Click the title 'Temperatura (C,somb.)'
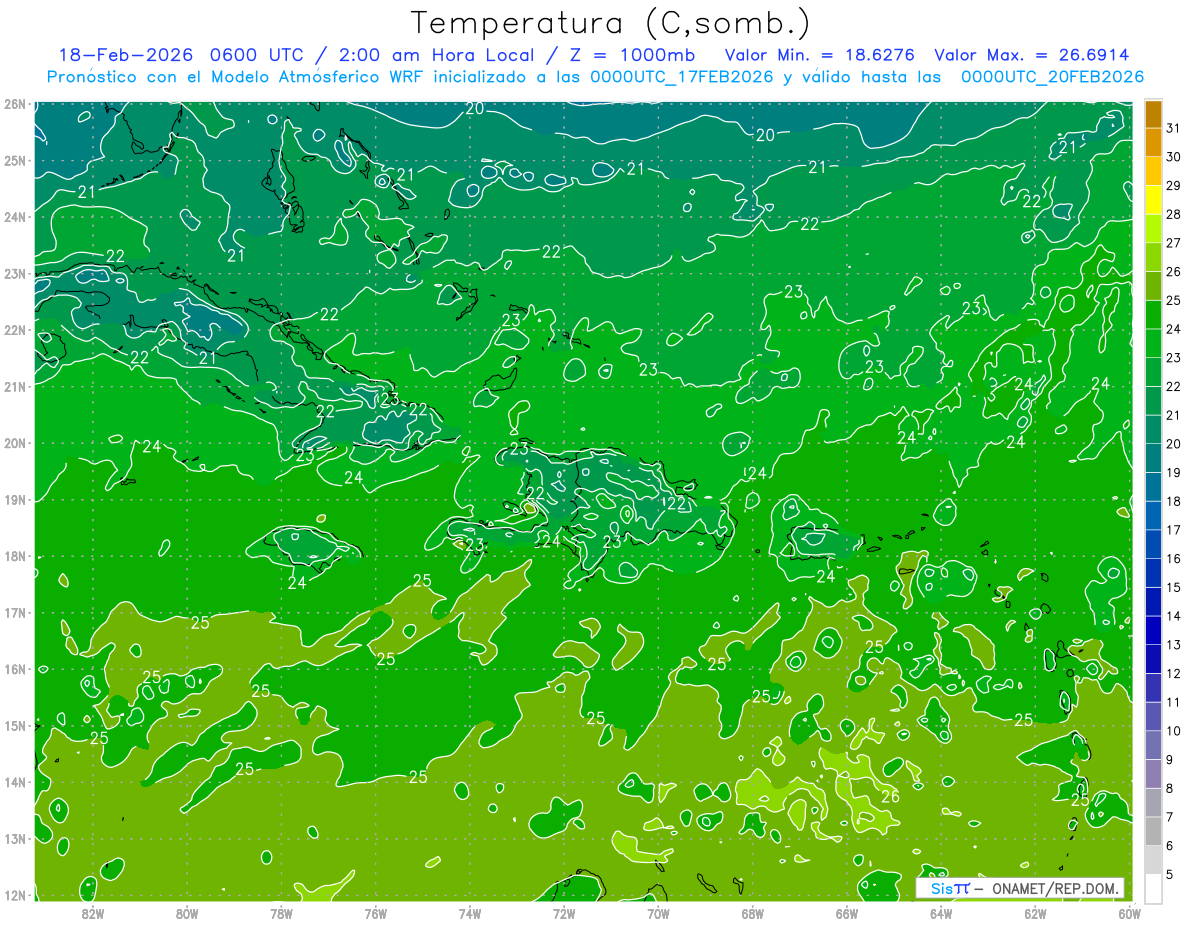The height and width of the screenshot is (927, 1200). coord(610,24)
